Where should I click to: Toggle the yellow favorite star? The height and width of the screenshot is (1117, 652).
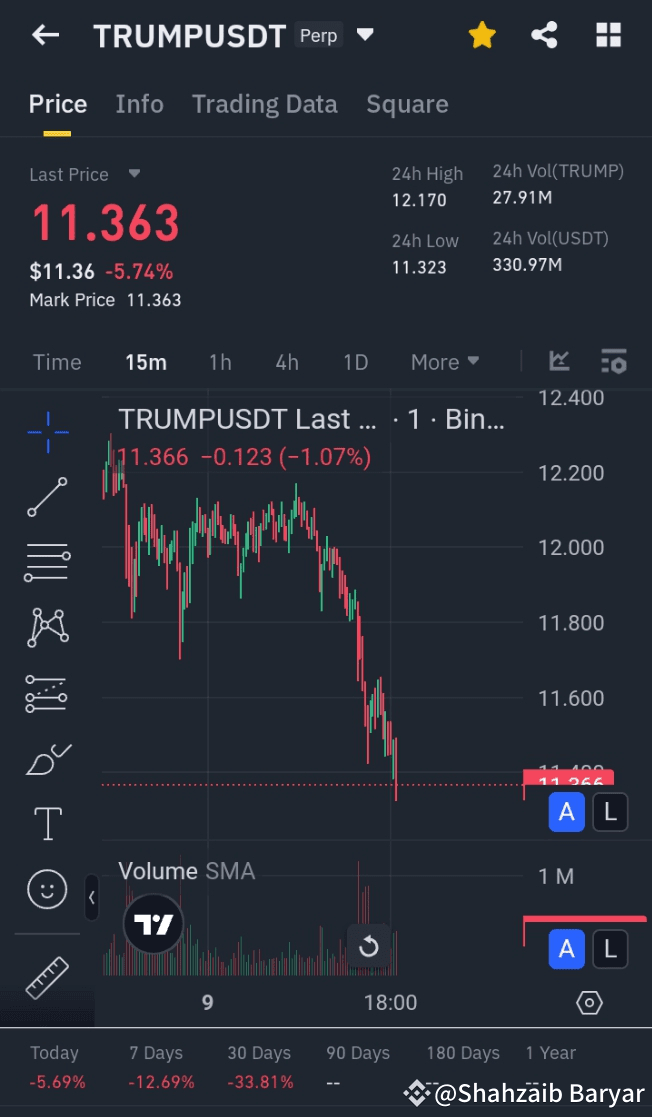pyautogui.click(x=482, y=35)
